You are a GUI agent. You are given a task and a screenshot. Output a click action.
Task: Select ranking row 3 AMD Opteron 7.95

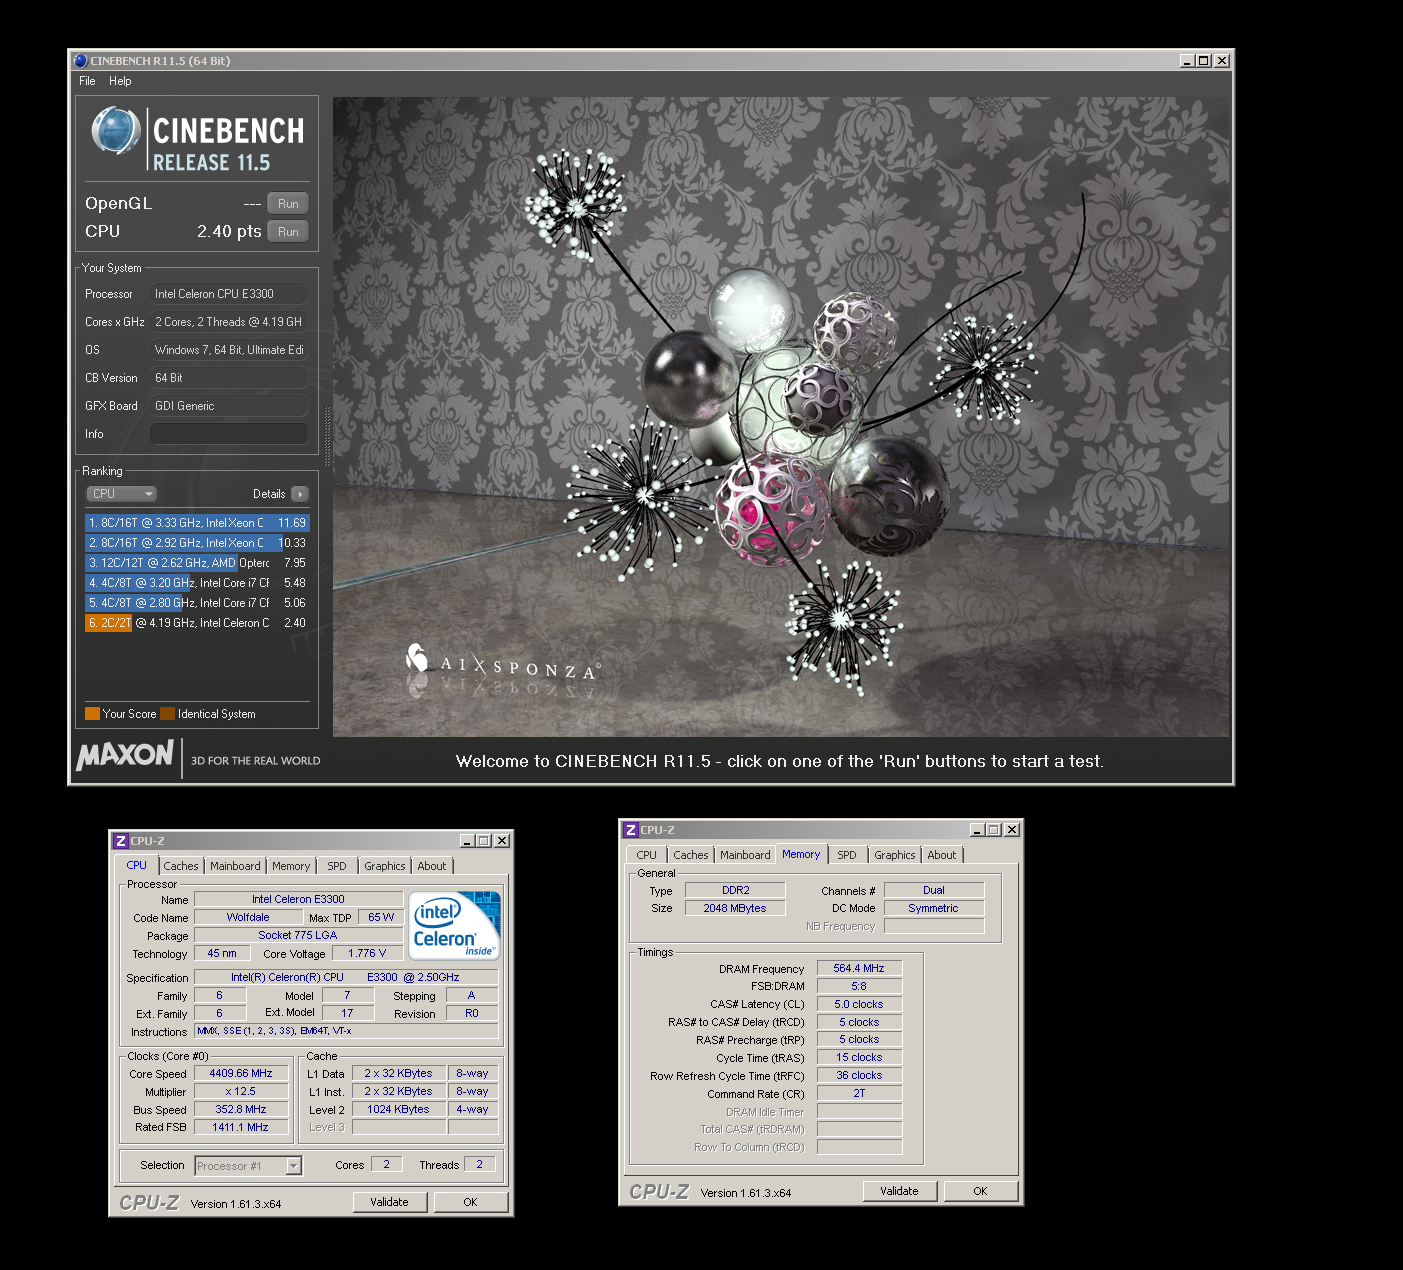197,563
